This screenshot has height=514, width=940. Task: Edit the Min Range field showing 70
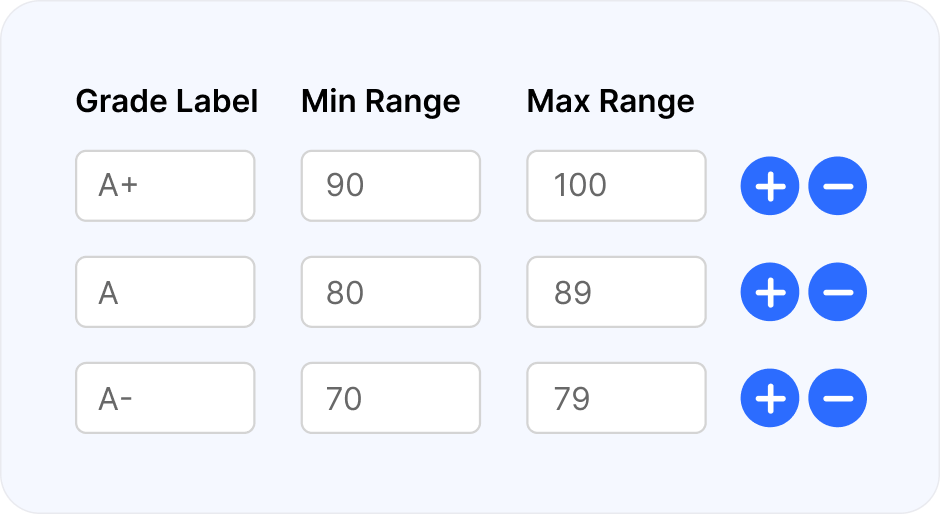[391, 398]
